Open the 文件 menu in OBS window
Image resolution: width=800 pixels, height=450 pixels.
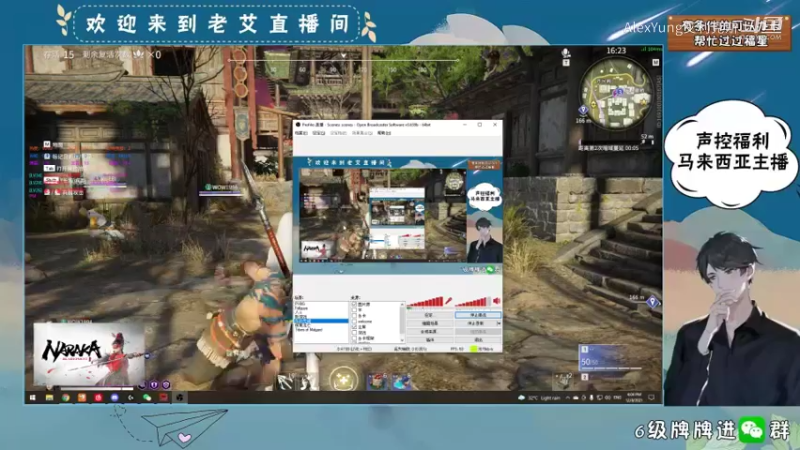coord(301,133)
